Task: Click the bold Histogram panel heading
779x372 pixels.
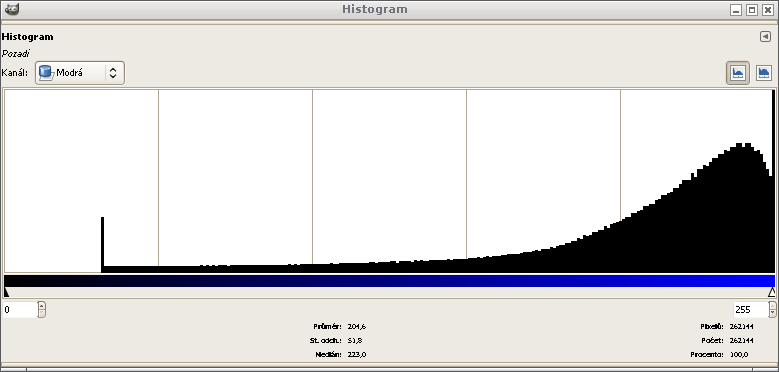Action: (x=27, y=37)
